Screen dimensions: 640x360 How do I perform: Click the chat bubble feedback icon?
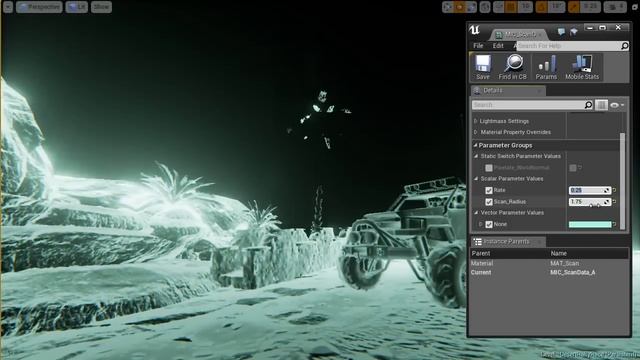pyautogui.click(x=562, y=31)
